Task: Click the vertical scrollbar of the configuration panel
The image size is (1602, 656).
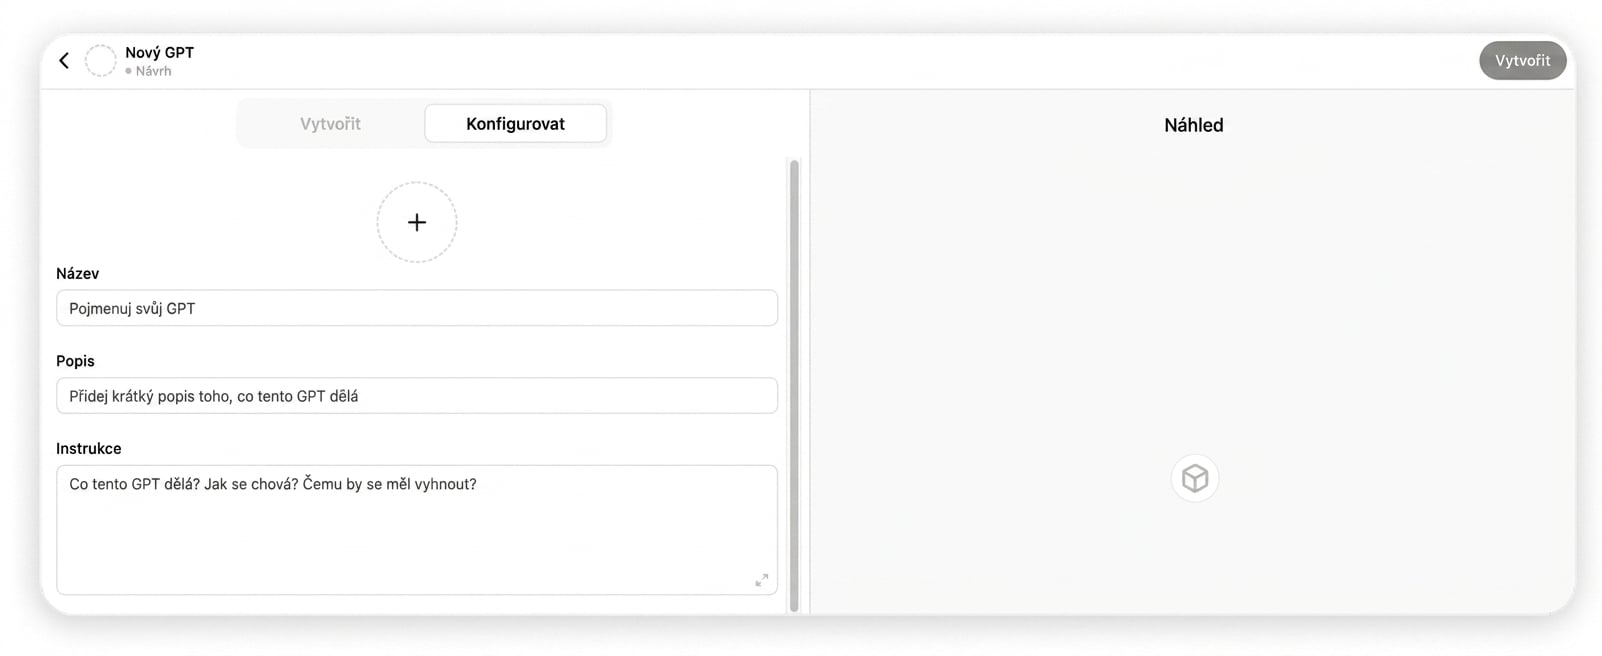Action: click(x=794, y=385)
